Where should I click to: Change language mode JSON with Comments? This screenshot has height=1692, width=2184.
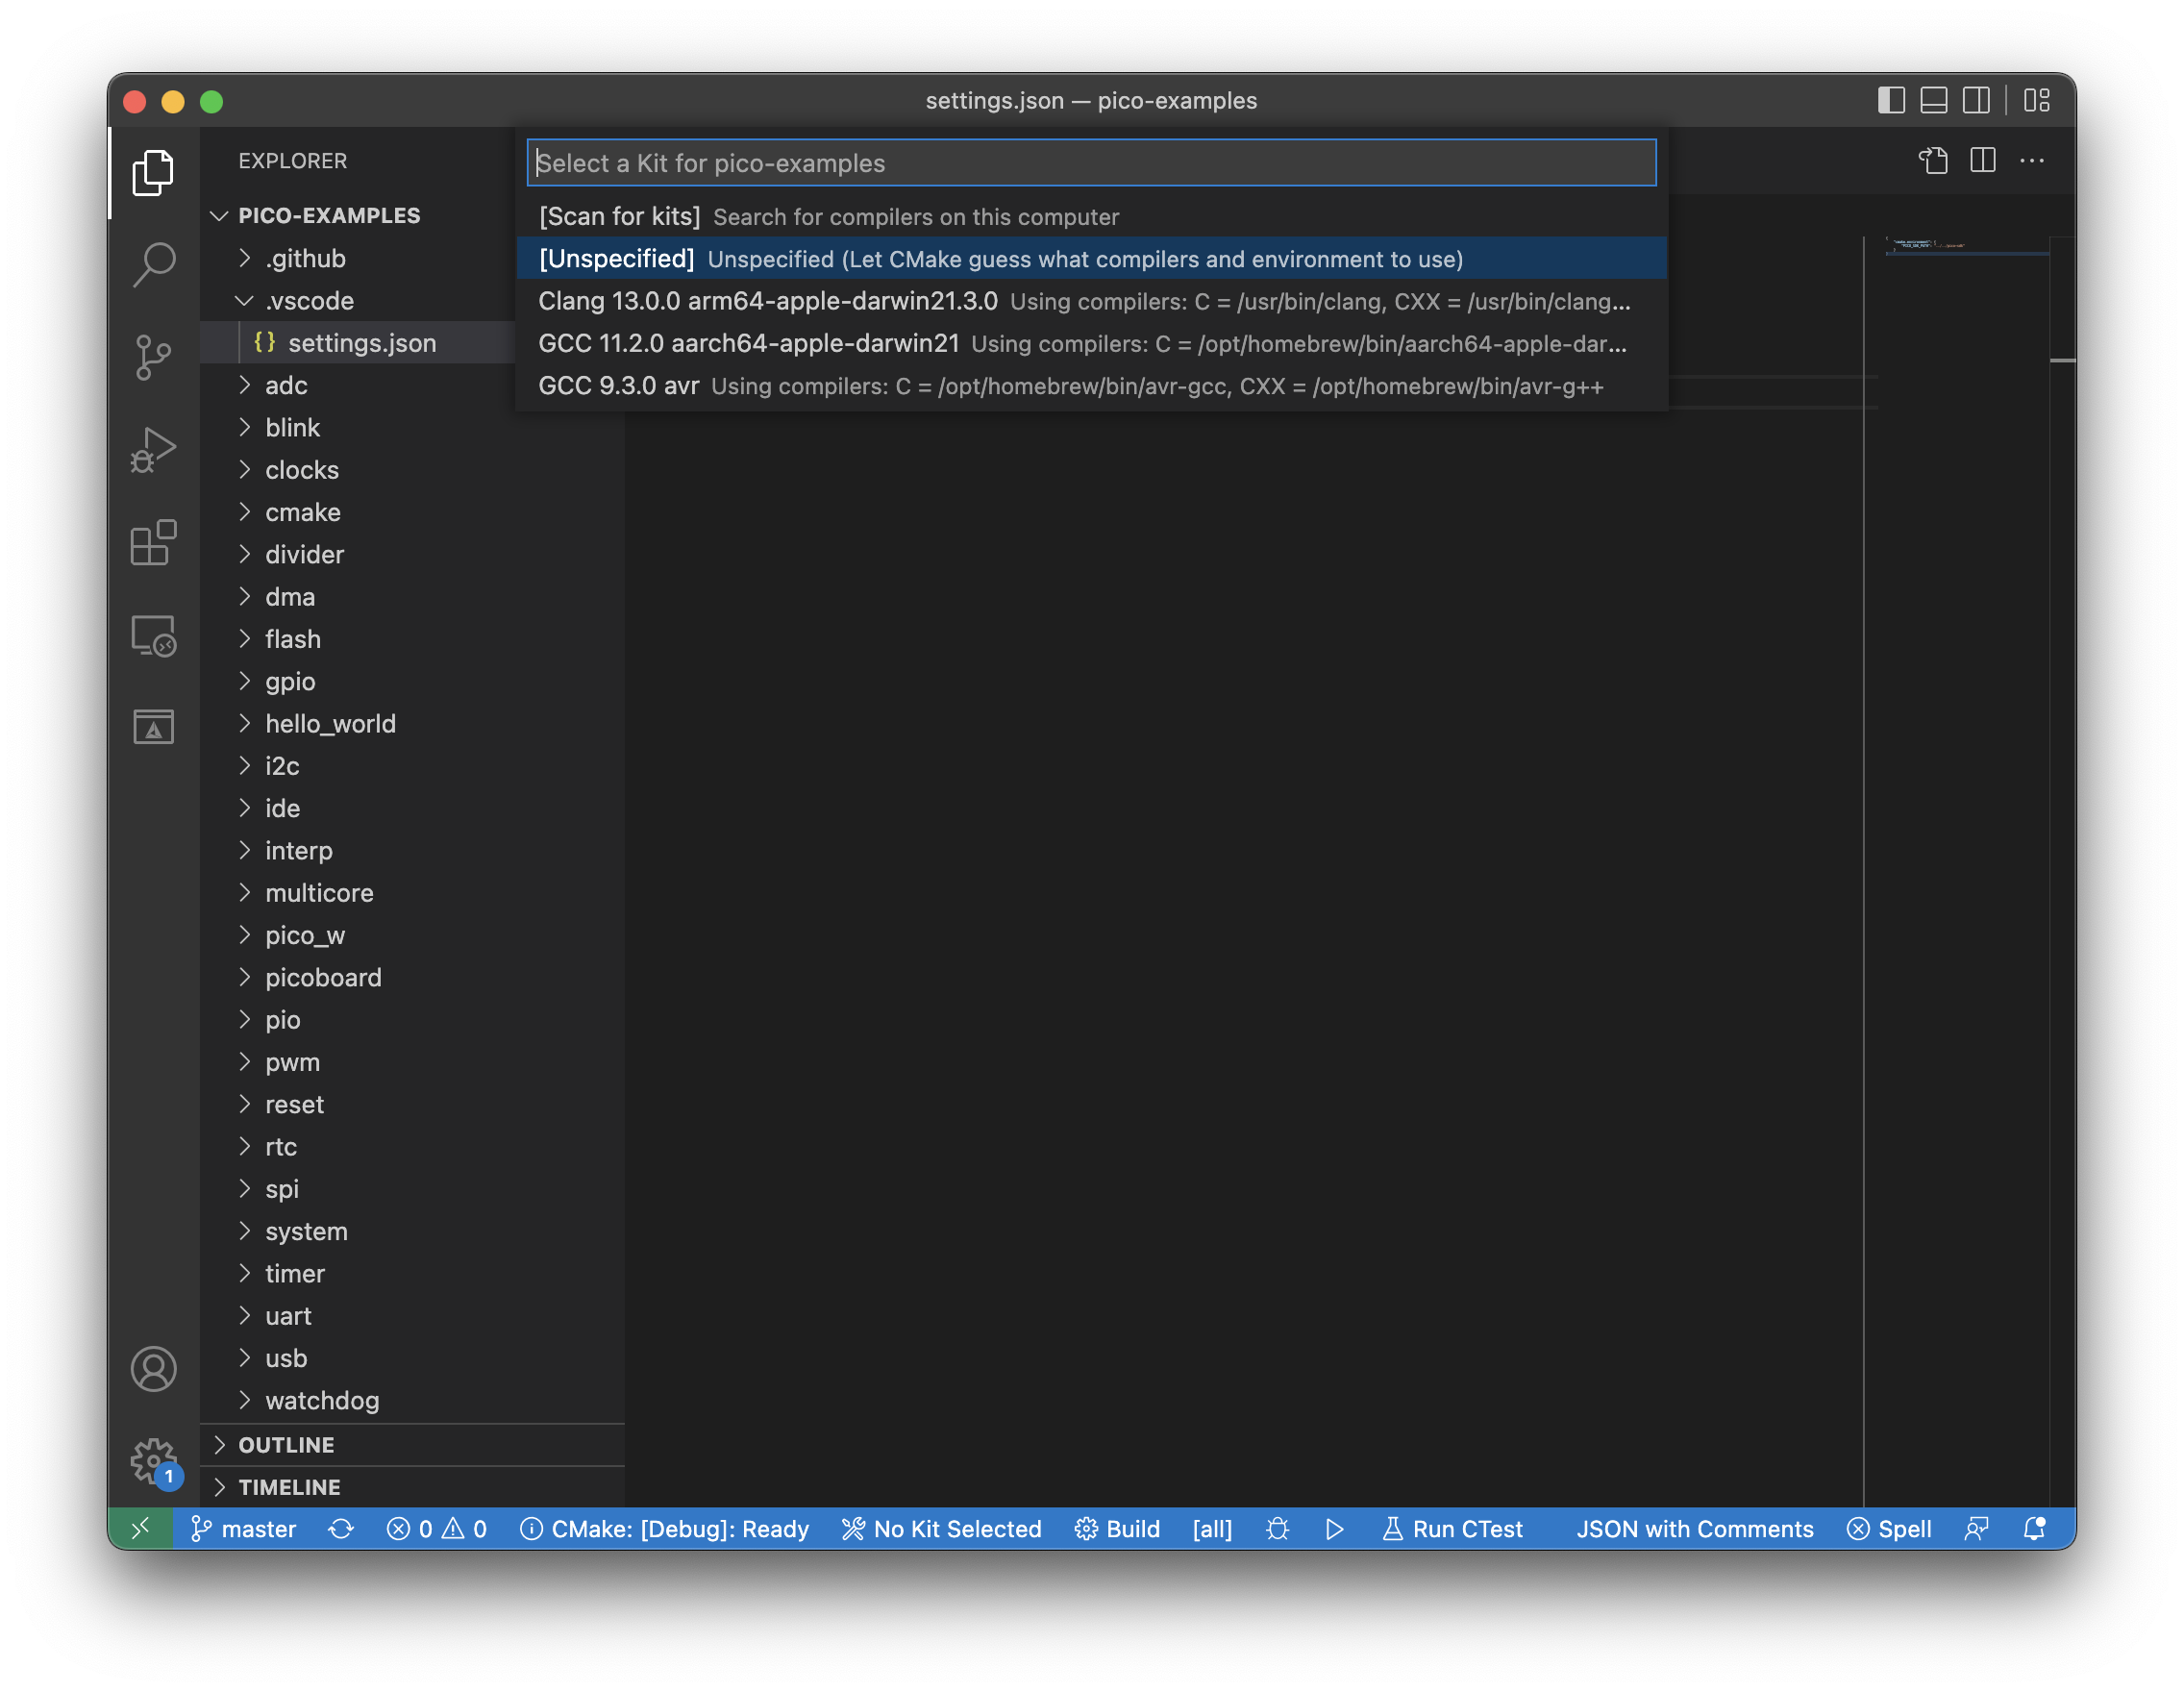1694,1528
